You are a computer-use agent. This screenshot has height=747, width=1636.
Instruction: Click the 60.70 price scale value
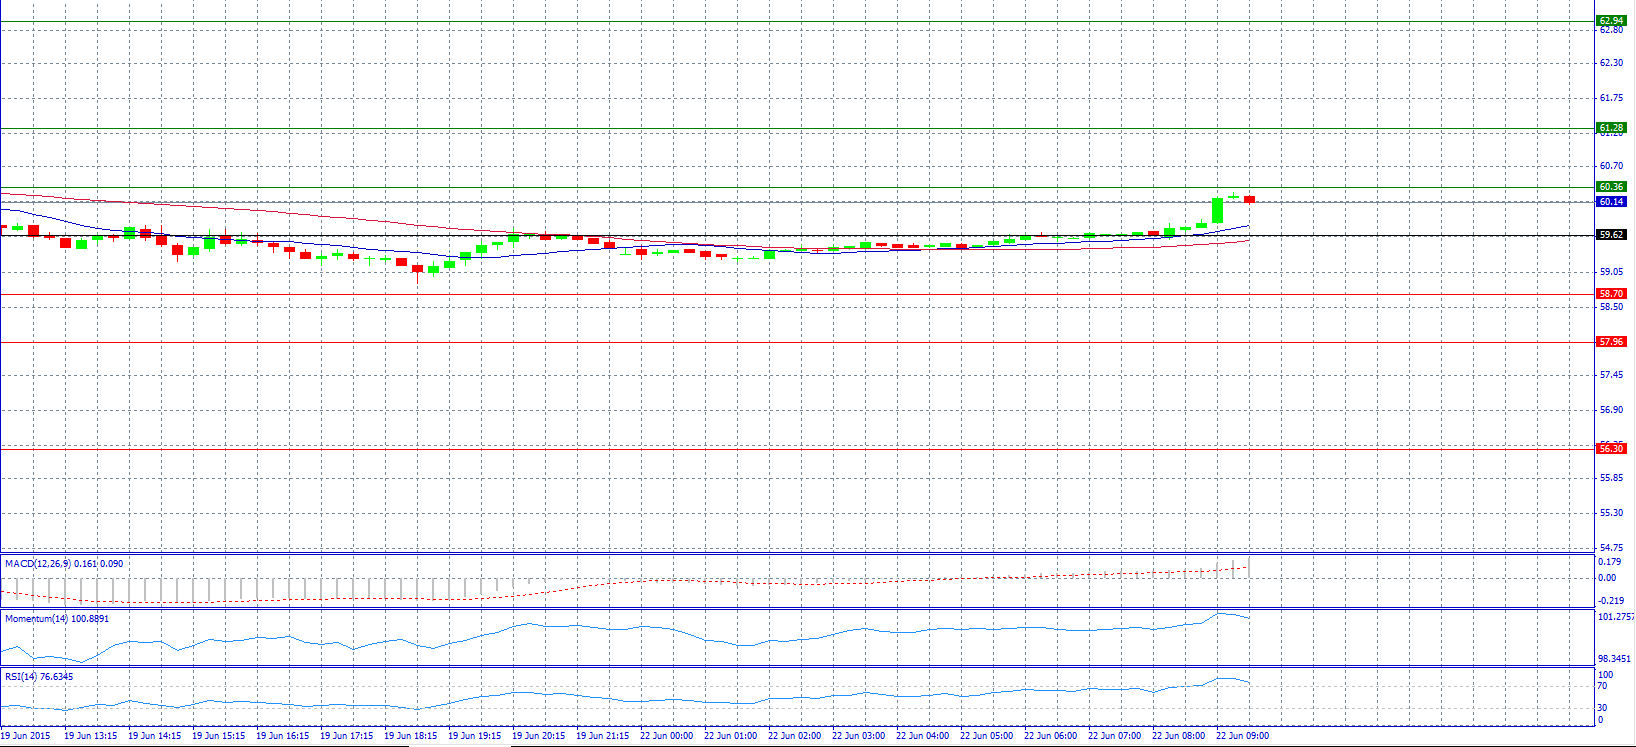point(1611,166)
